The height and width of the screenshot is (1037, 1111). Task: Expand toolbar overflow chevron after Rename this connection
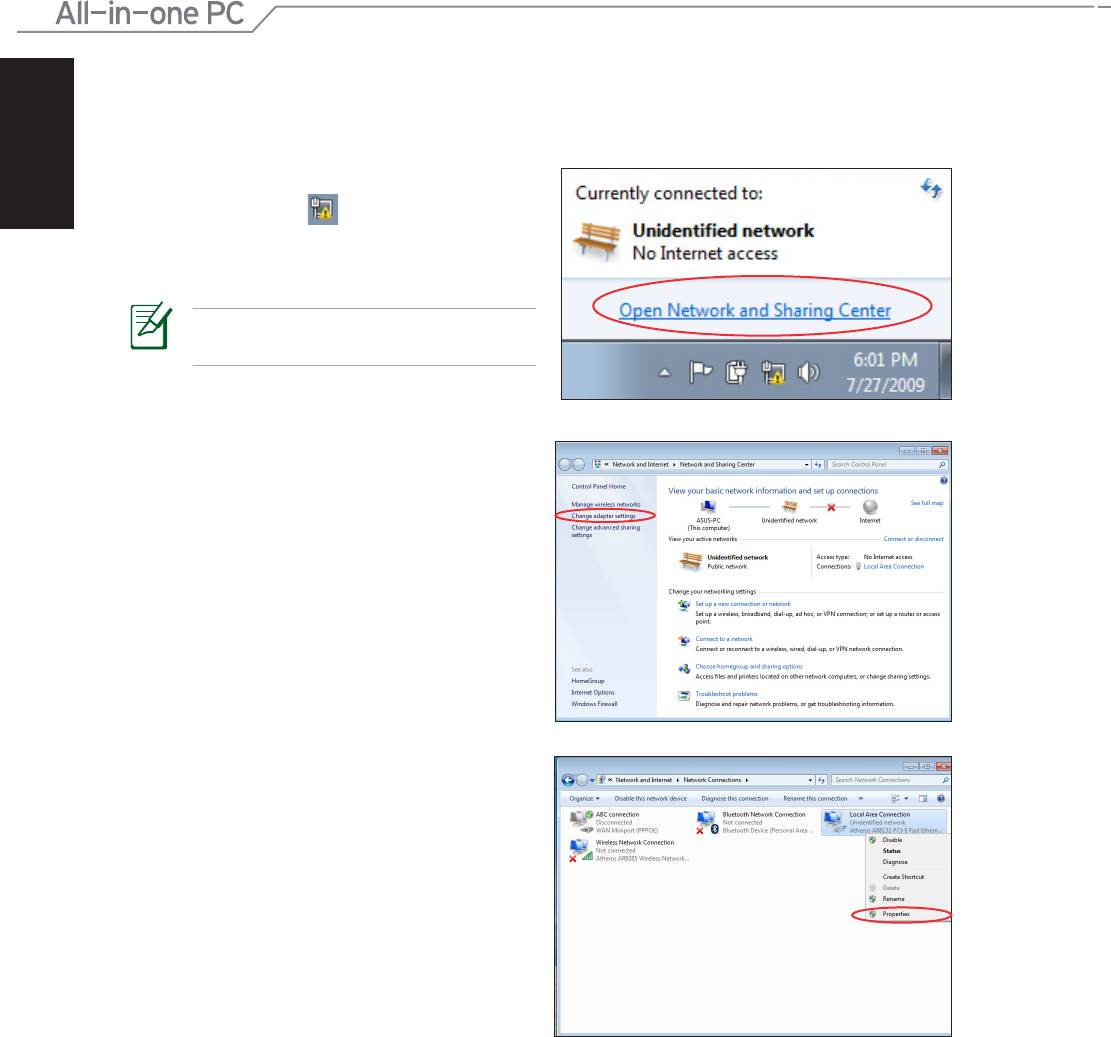click(861, 798)
